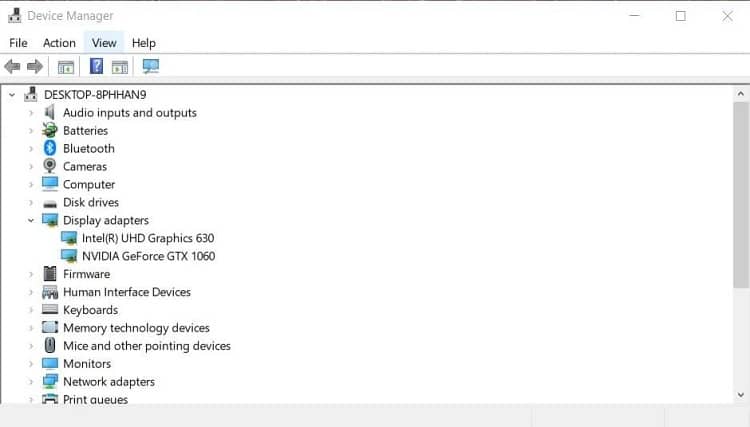Click the Batteries category icon
750x427 pixels.
coord(50,130)
